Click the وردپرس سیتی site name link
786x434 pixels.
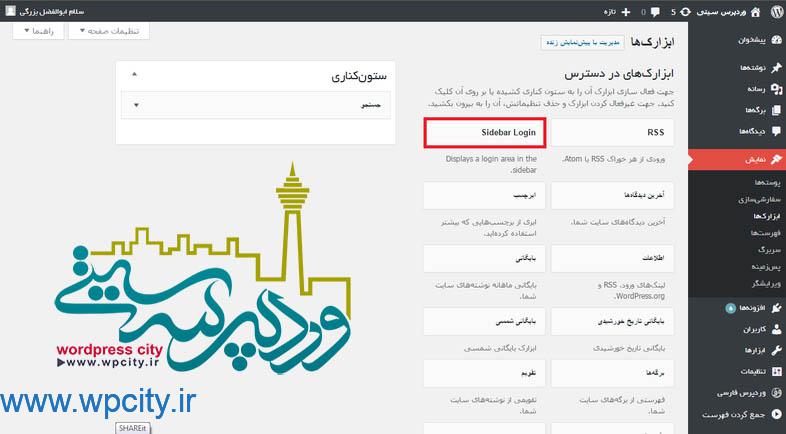click(721, 12)
